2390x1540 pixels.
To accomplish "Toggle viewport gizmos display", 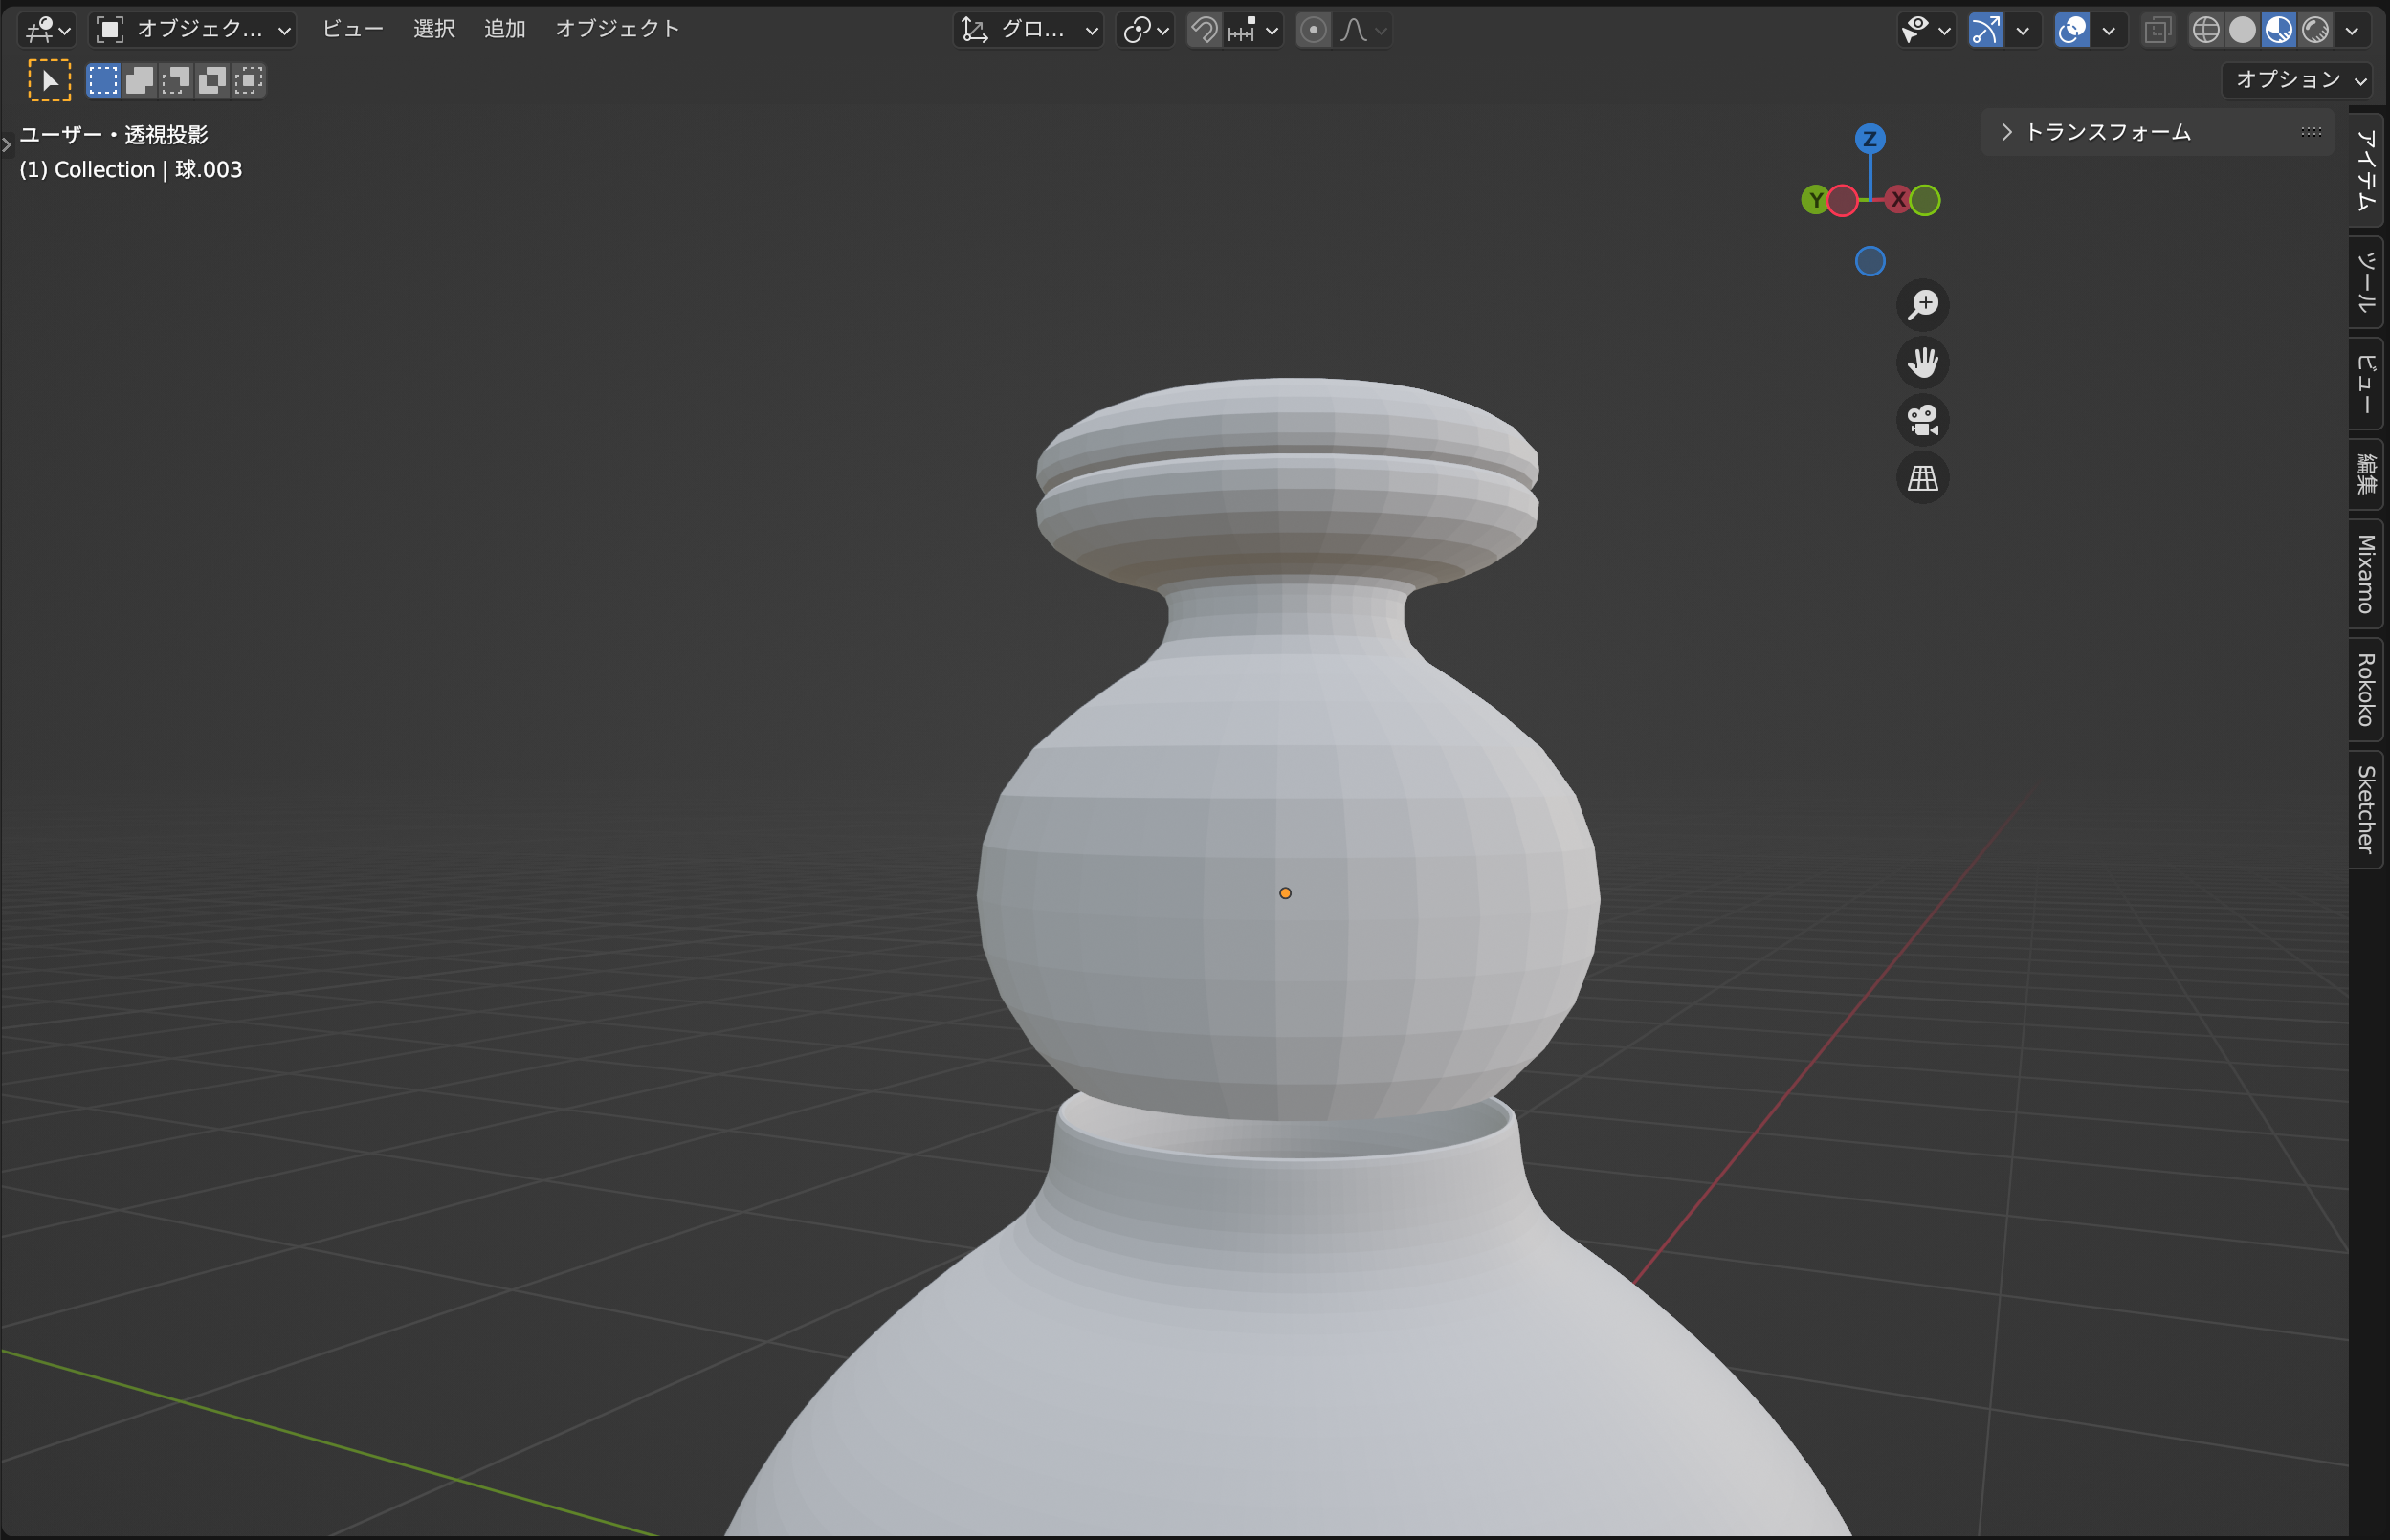I will 1985,30.
